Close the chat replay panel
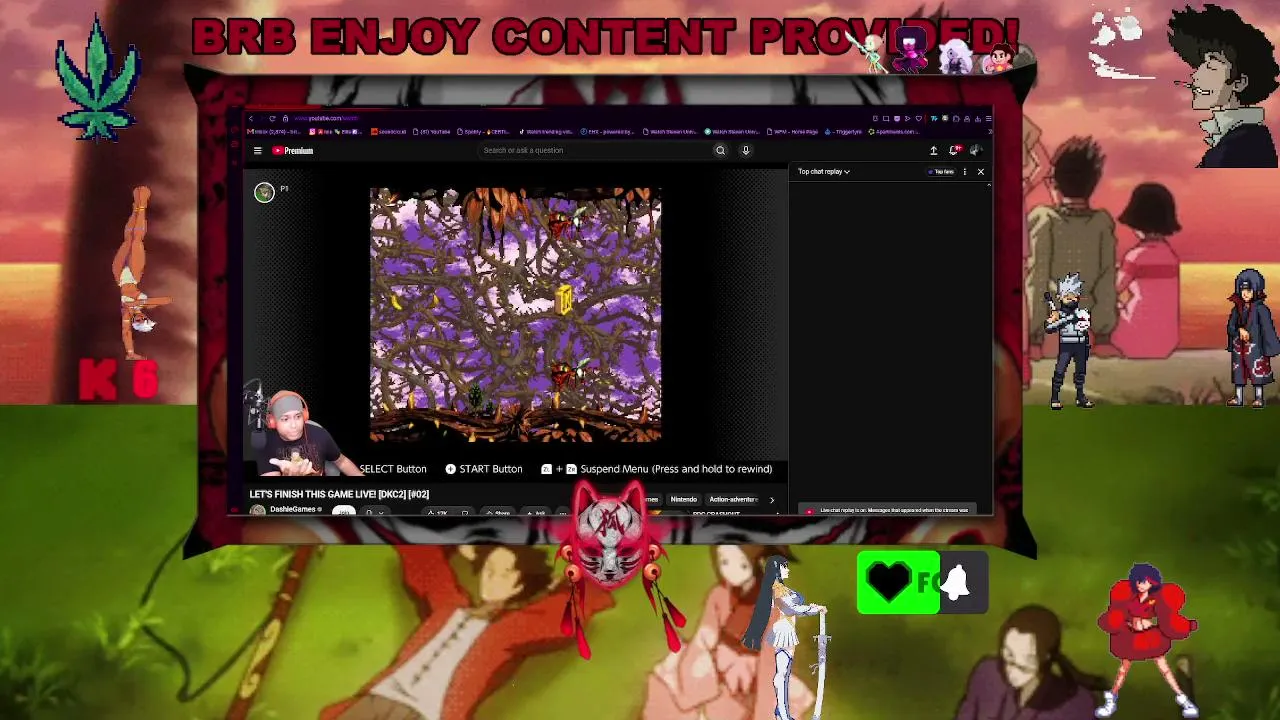Viewport: 1280px width, 720px height. click(x=980, y=172)
